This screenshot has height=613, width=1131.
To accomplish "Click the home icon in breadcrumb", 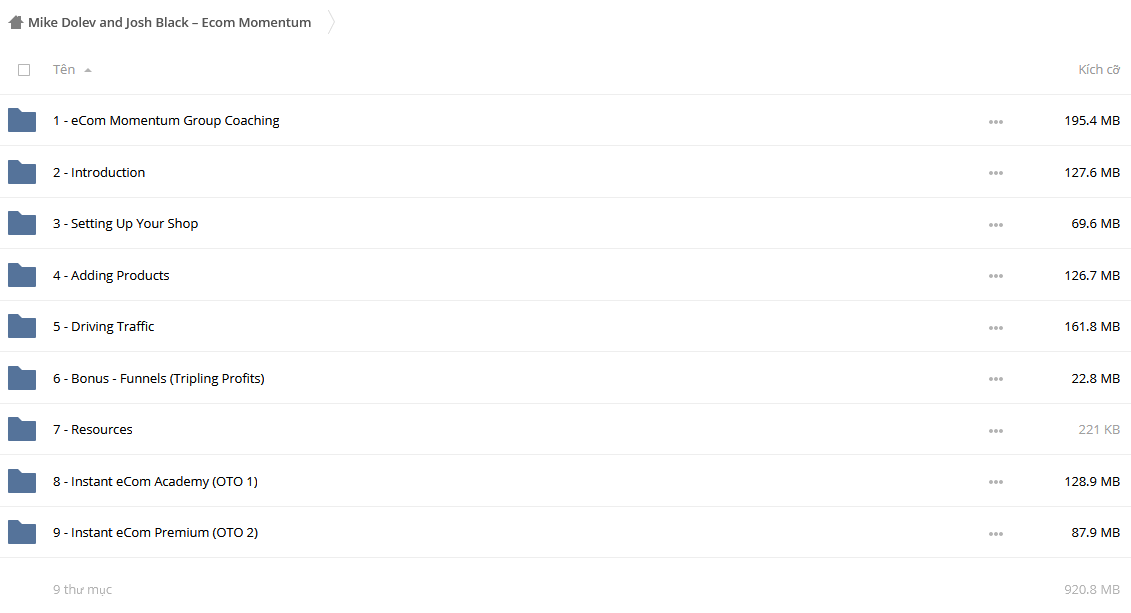I will tap(16, 22).
